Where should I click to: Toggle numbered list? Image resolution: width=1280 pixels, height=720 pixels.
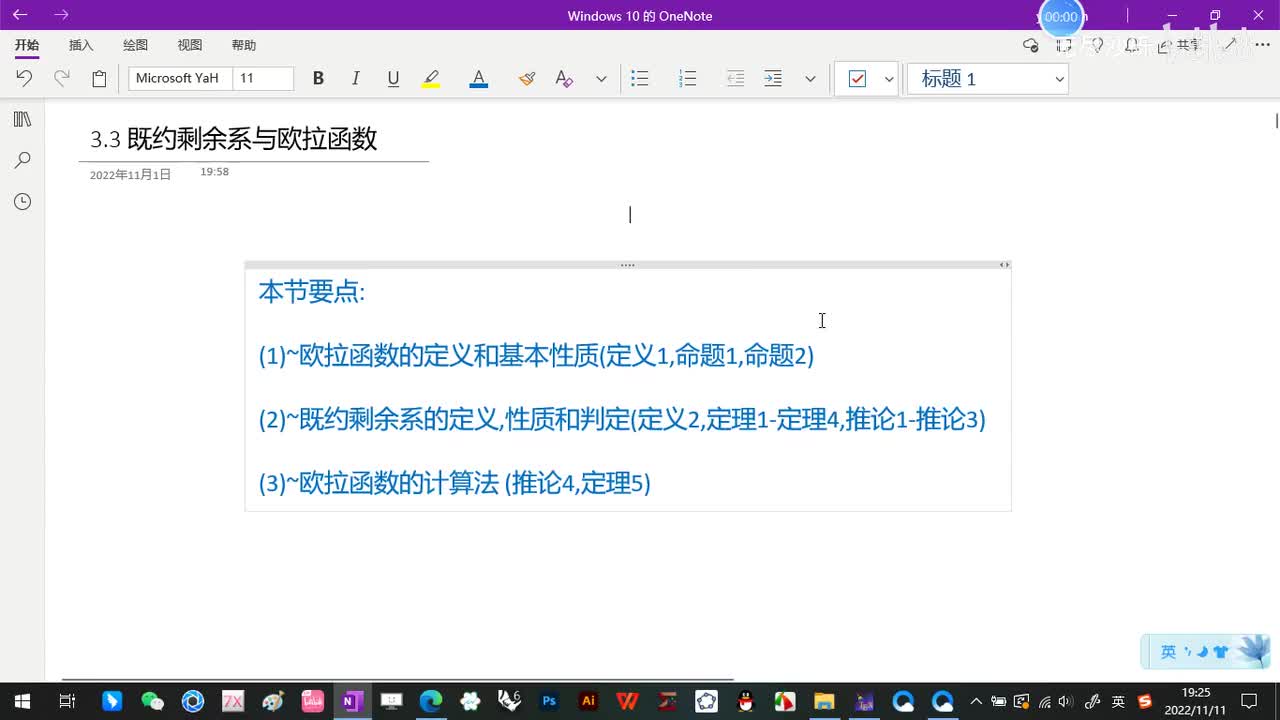pos(687,78)
